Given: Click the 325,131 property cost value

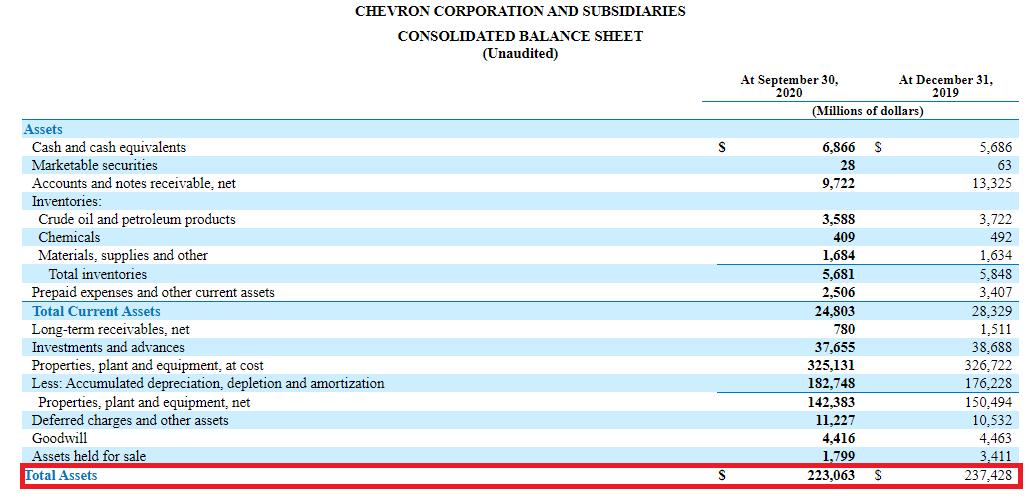Looking at the screenshot, I should pos(833,365).
